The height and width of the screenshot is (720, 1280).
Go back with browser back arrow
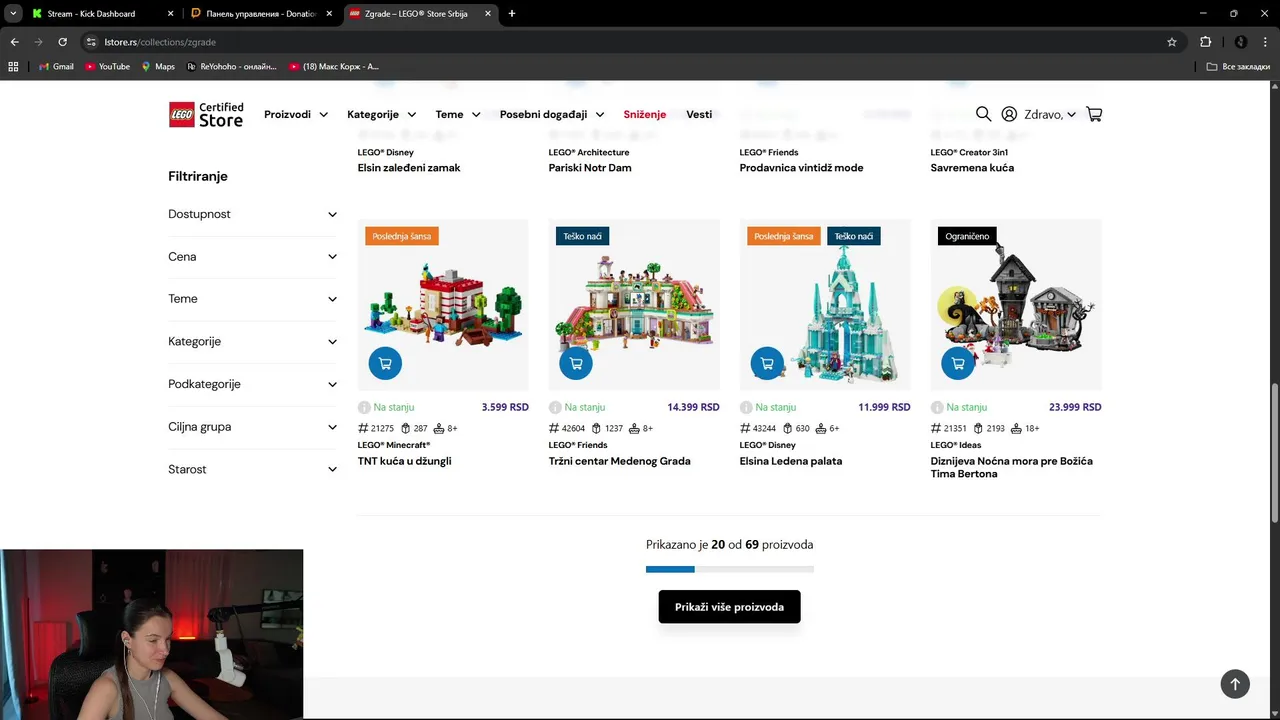coord(14,42)
